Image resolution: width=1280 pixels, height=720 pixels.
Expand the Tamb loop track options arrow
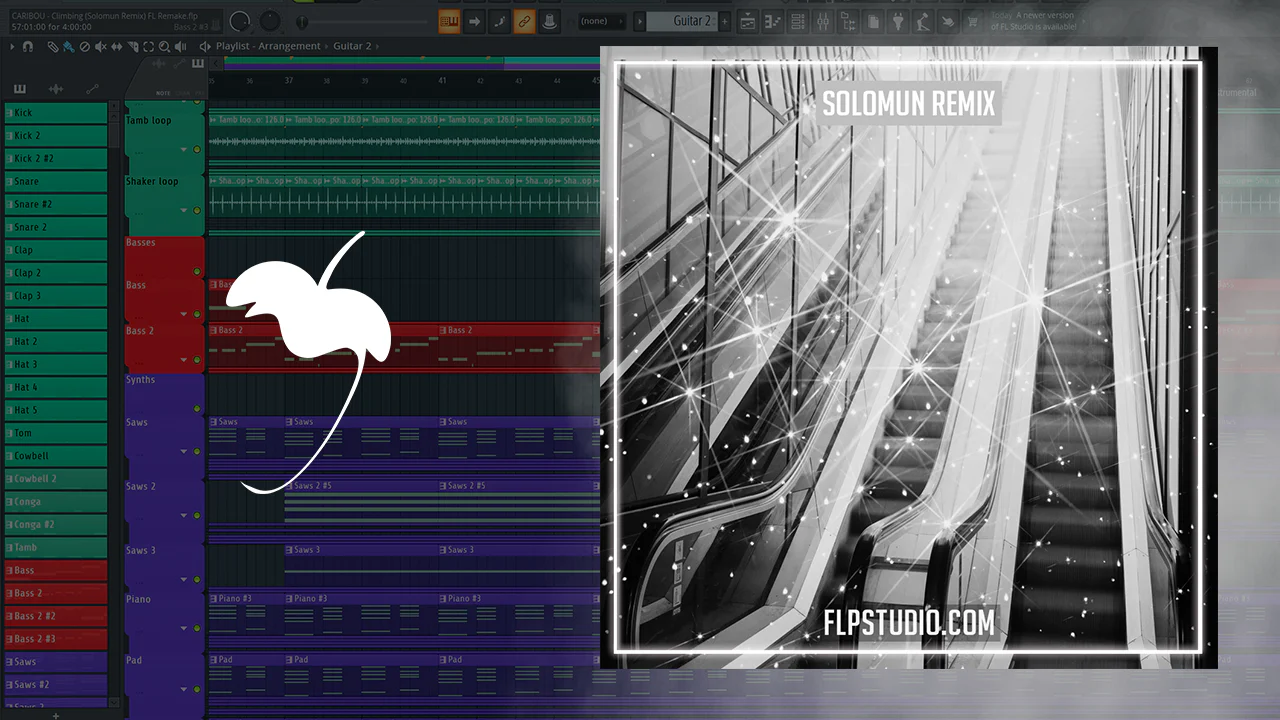[x=184, y=150]
